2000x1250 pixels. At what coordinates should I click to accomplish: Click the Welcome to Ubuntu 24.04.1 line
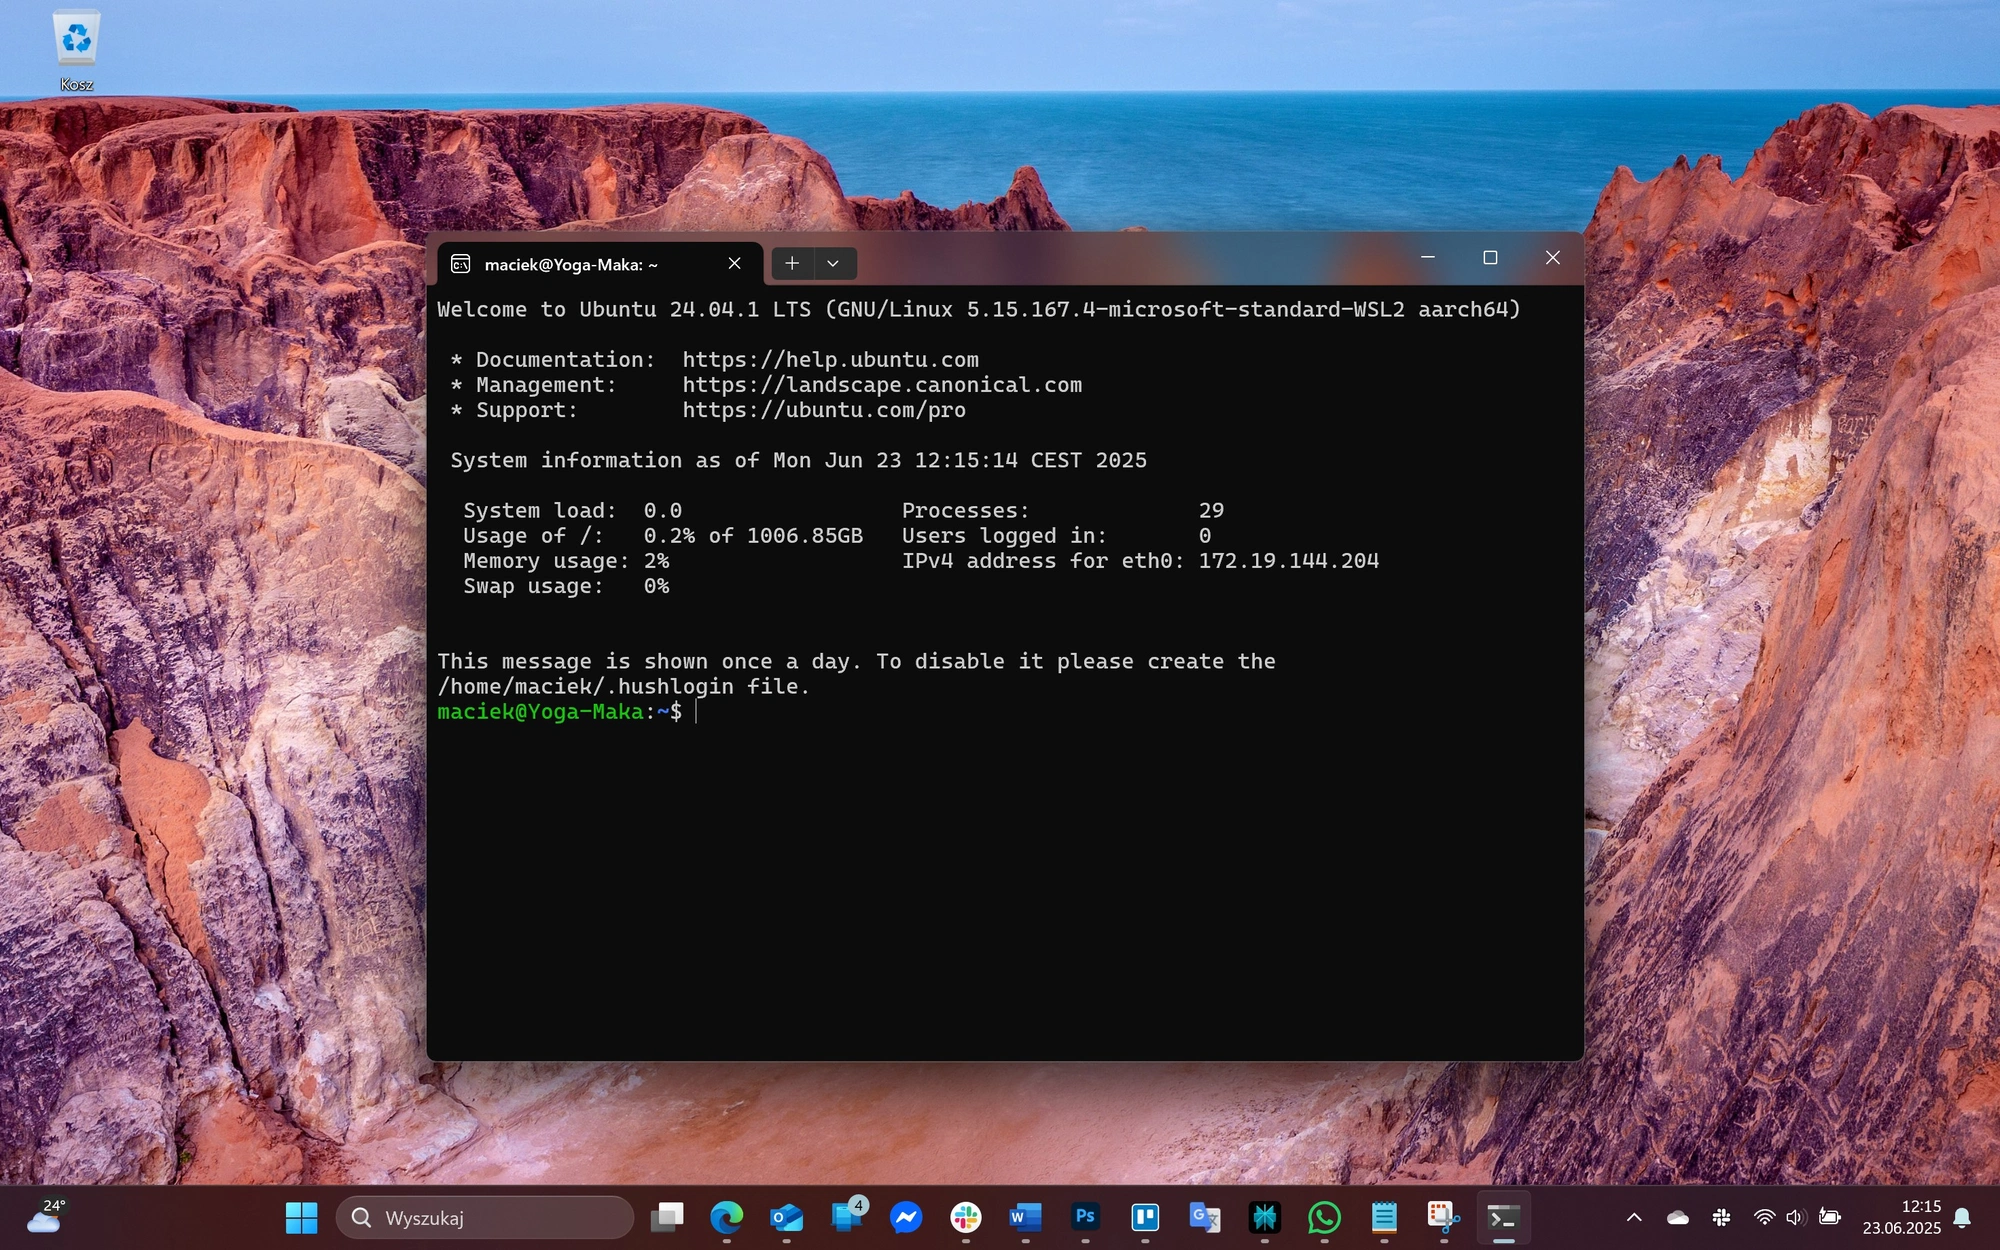(x=979, y=310)
